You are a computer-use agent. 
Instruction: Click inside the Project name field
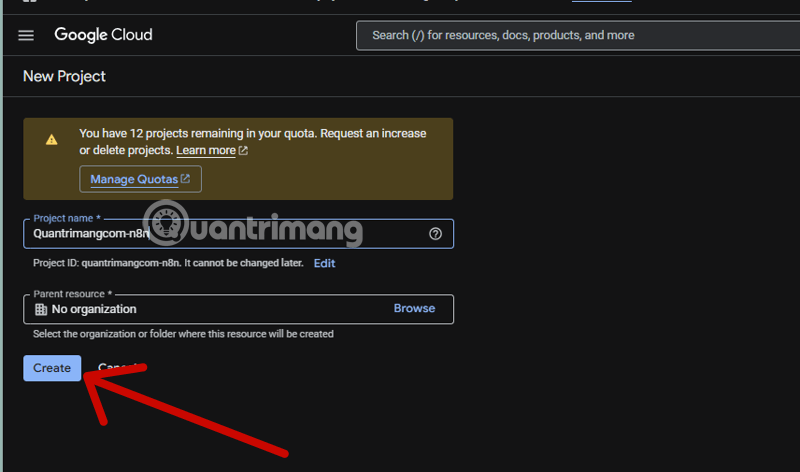point(238,234)
